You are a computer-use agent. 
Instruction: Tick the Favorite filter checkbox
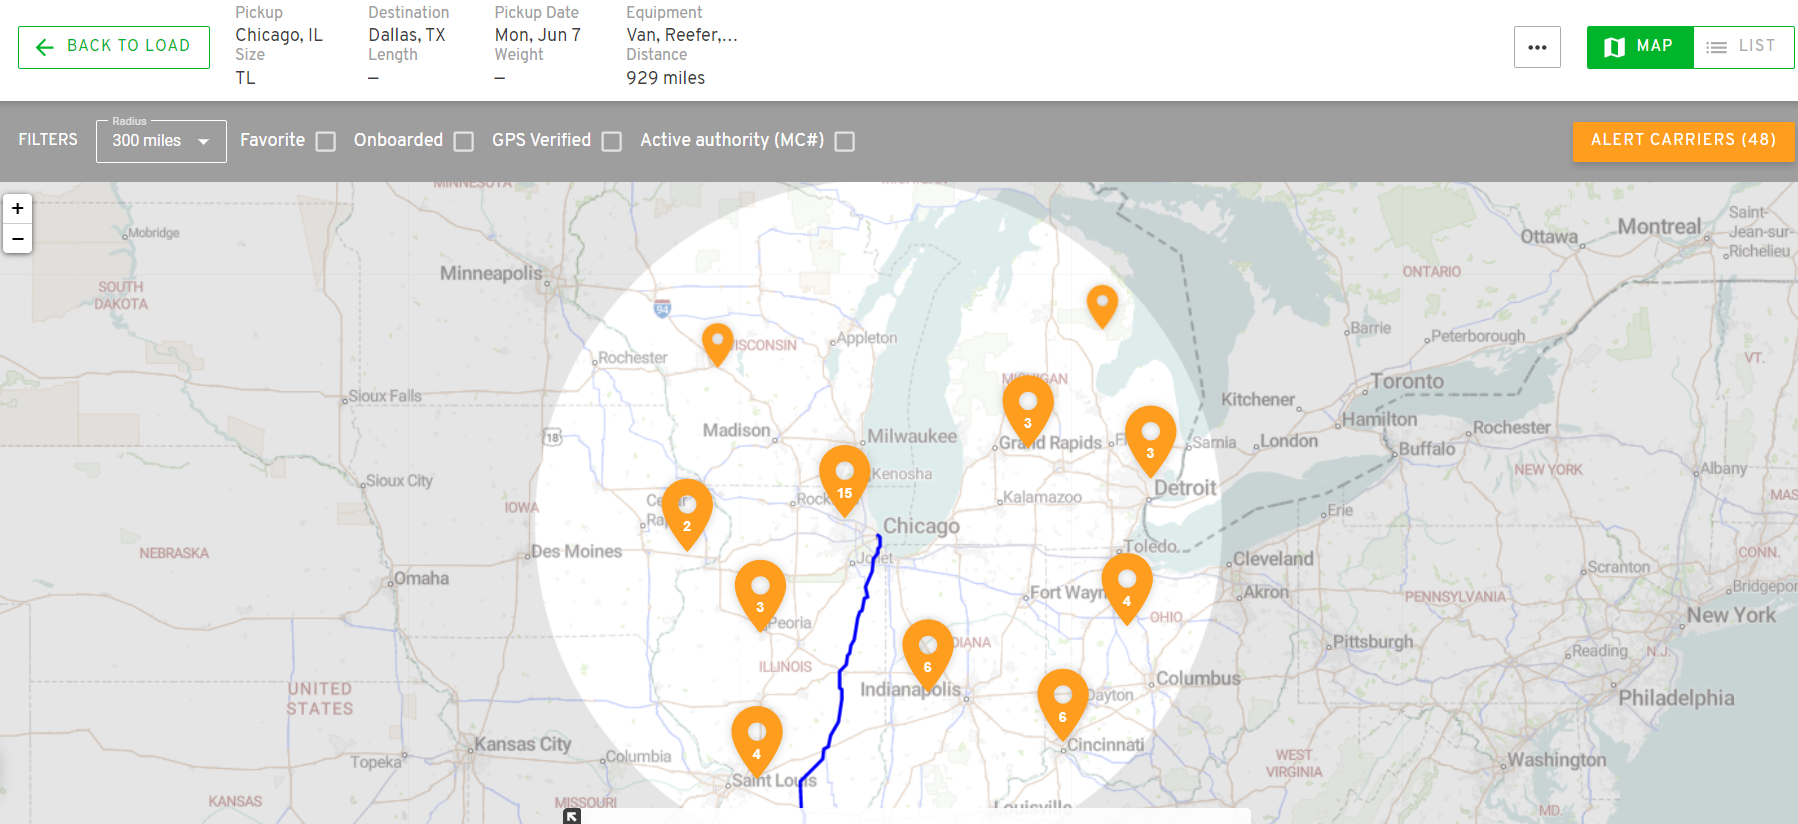pos(326,142)
